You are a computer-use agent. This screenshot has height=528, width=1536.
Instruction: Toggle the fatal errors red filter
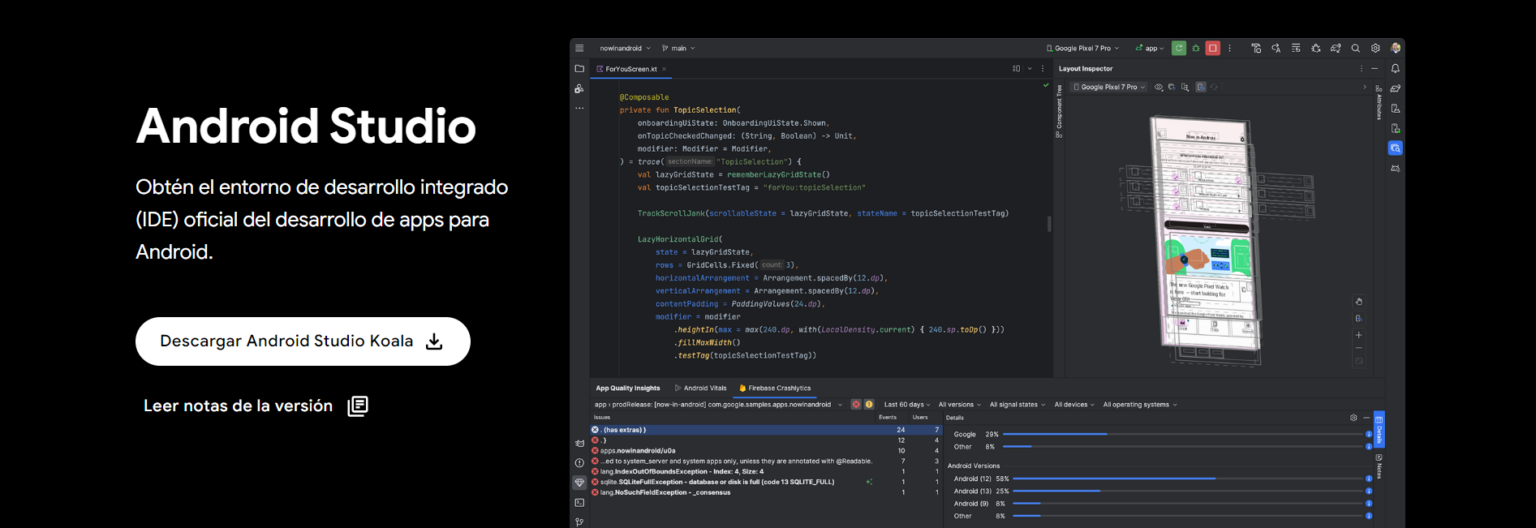click(x=856, y=404)
